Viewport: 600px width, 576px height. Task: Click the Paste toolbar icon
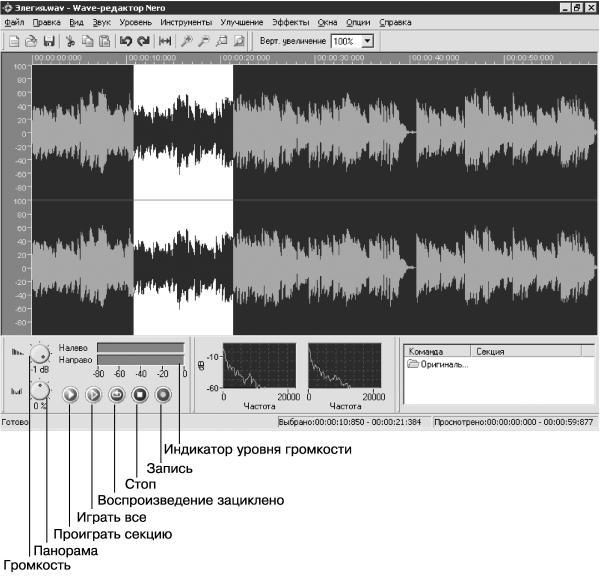(x=105, y=41)
